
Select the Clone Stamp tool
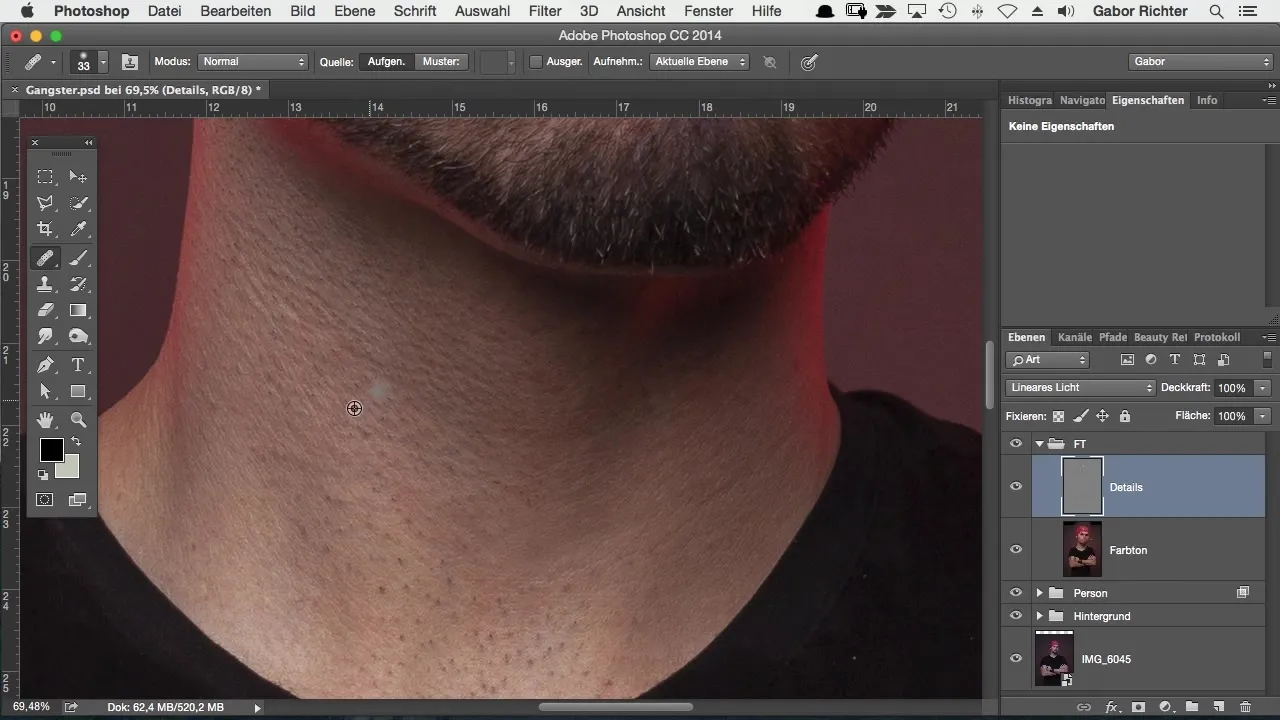pos(45,284)
